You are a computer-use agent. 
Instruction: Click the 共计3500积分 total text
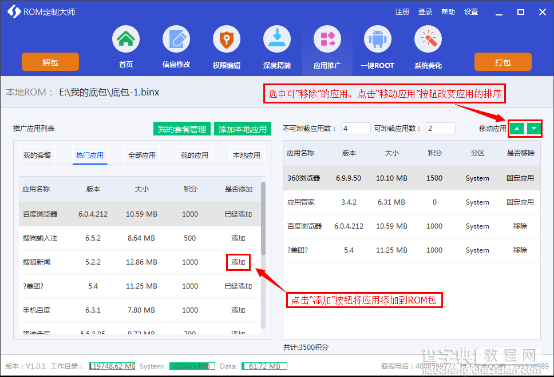[x=306, y=347]
